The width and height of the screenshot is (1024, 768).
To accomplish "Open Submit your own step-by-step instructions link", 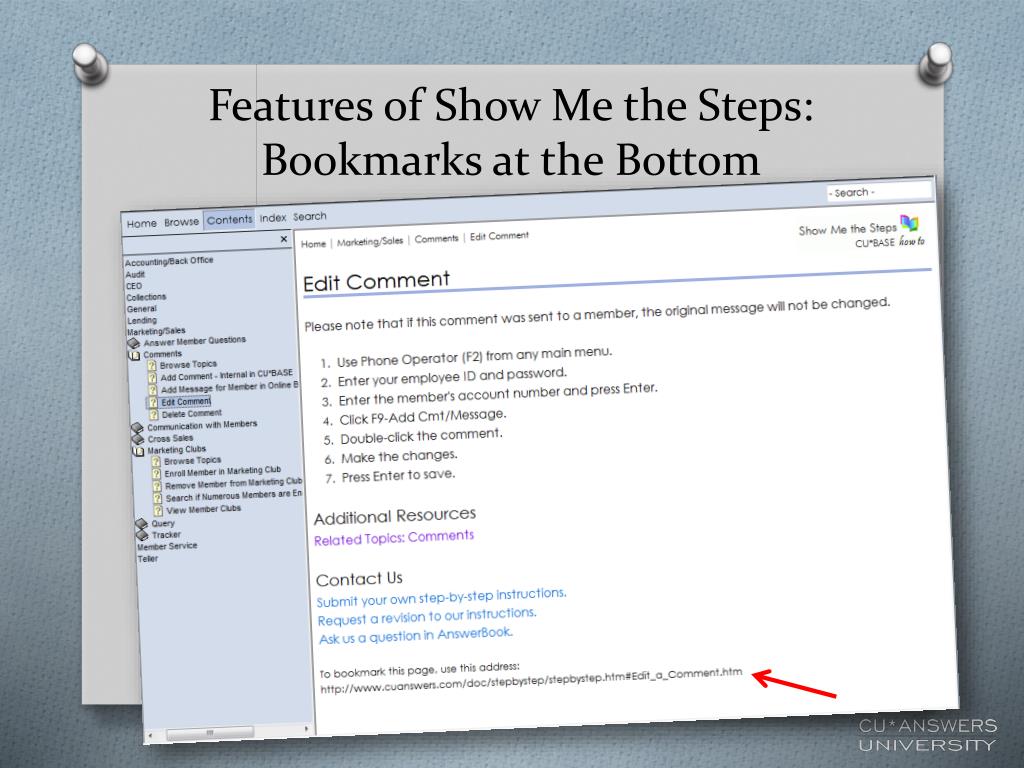I will (441, 597).
